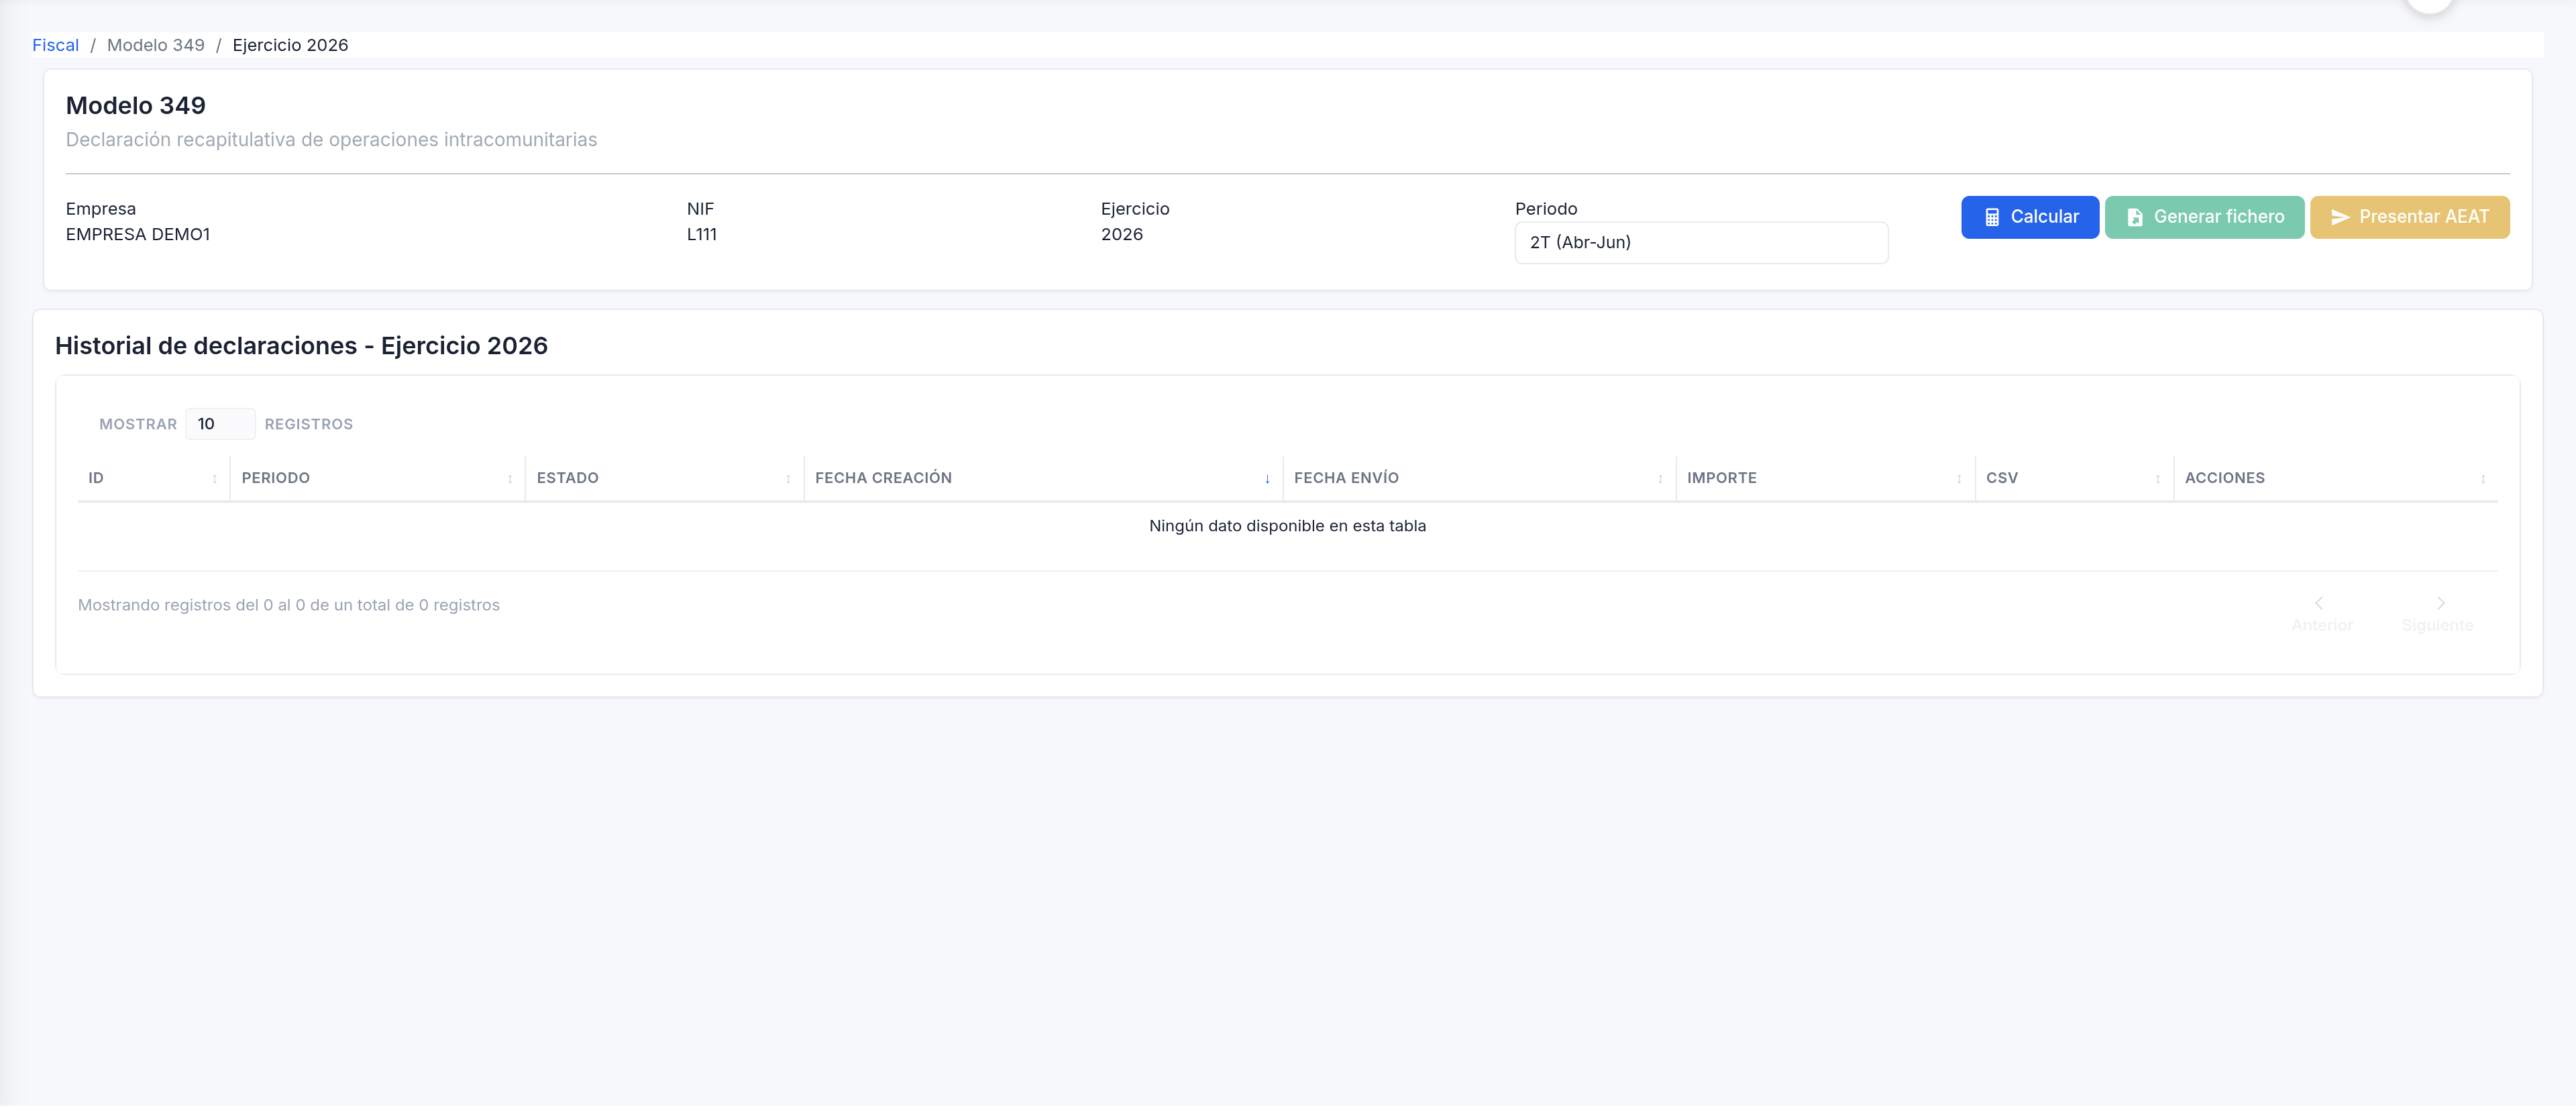Go to Fiscal breadcrumb link
Image resolution: width=2576 pixels, height=1115 pixels.
tap(55, 45)
